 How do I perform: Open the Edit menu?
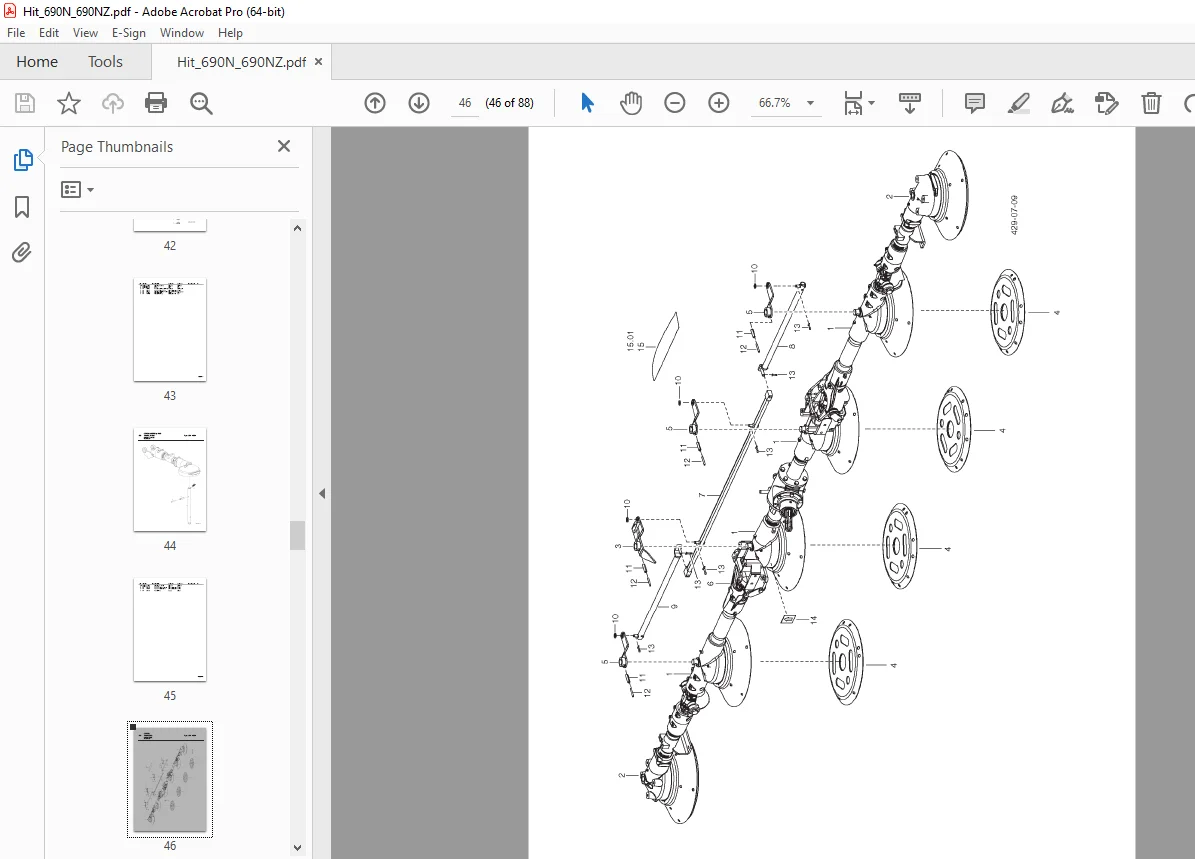tap(49, 33)
